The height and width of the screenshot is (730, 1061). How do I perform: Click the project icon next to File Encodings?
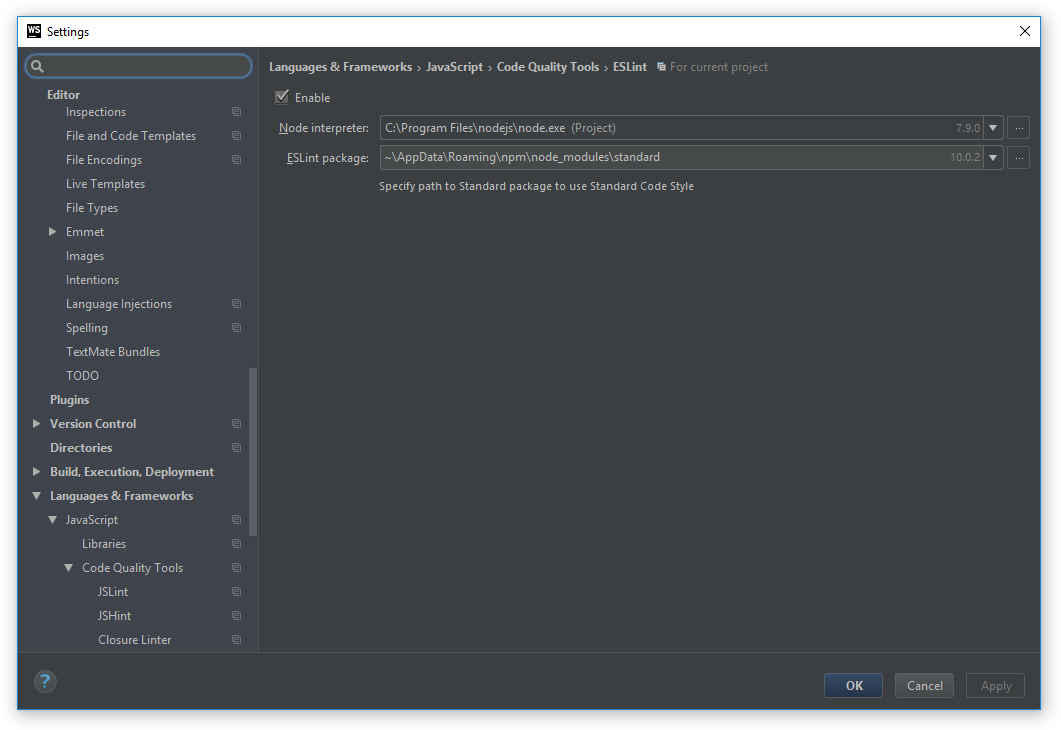click(236, 160)
